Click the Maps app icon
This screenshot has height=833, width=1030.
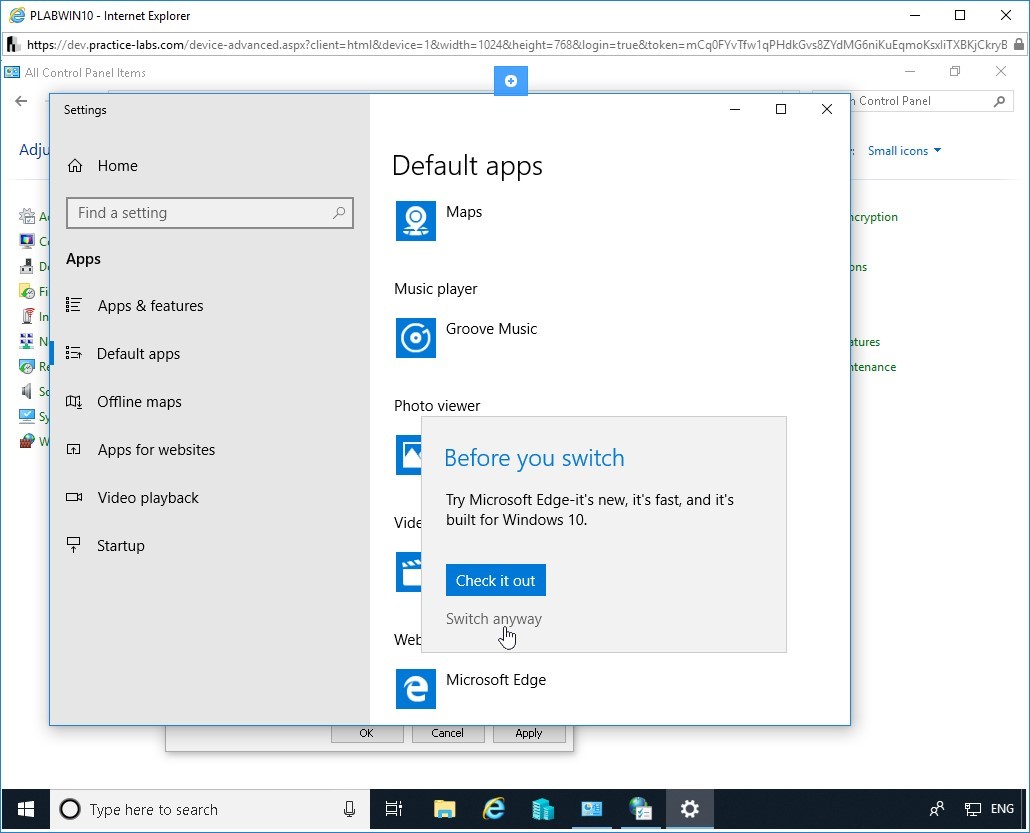[415, 221]
